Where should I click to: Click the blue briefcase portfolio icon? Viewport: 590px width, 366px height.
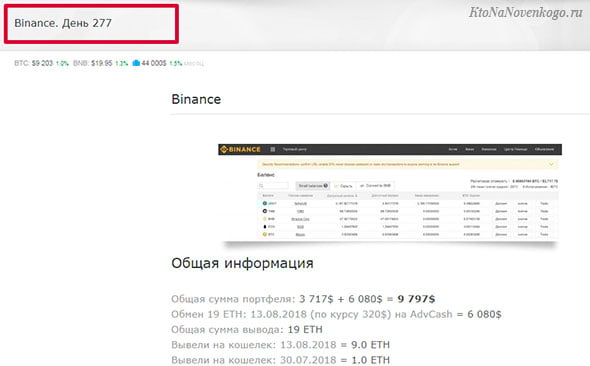136,63
